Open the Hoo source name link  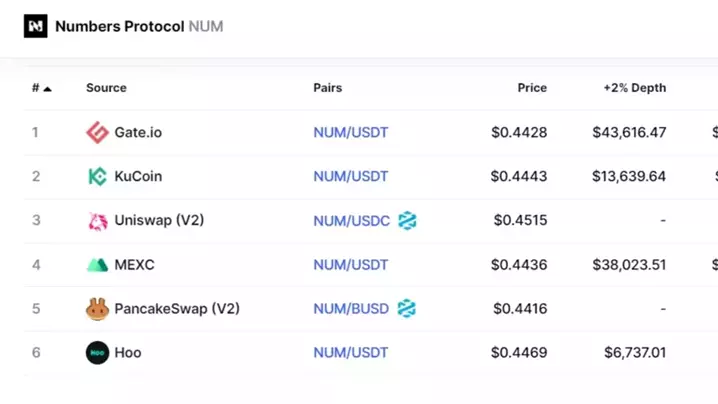(128, 353)
